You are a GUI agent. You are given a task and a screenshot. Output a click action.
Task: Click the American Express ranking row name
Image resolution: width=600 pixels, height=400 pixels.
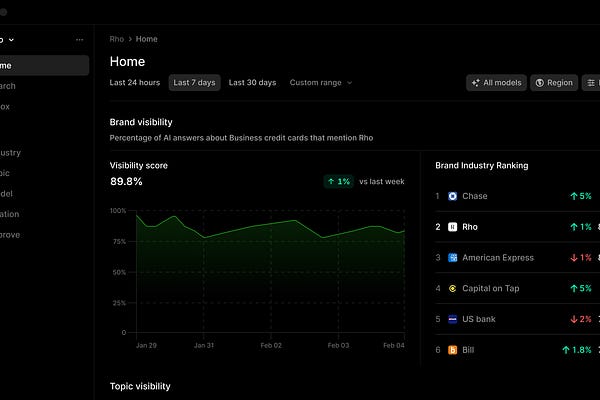(x=498, y=258)
